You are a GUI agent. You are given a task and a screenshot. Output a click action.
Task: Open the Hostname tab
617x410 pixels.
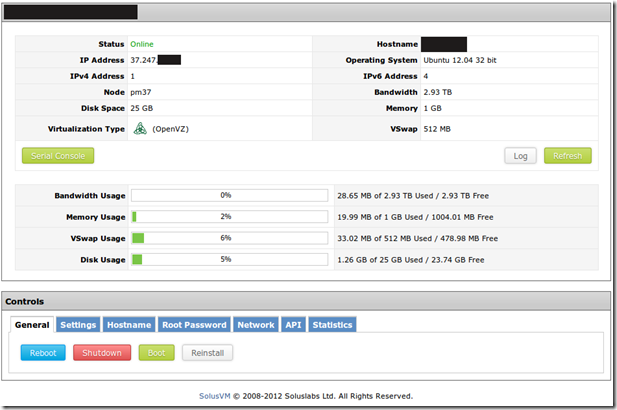click(129, 325)
